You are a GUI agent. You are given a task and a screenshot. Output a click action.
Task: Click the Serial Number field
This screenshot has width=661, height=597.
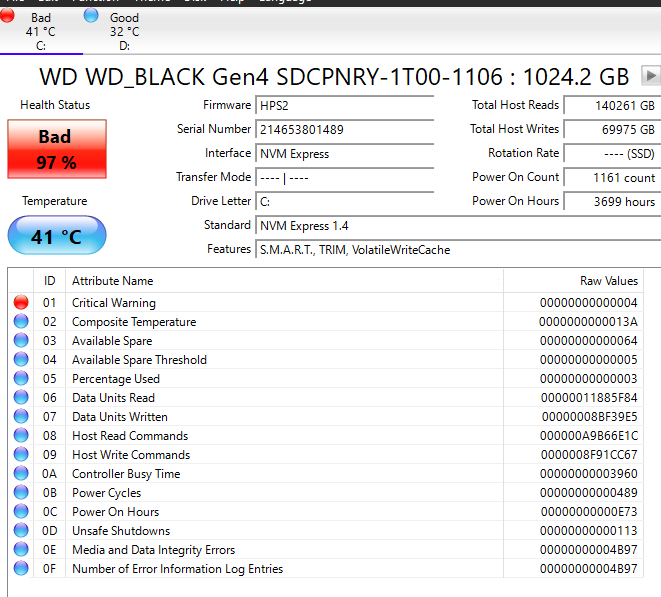pos(345,129)
